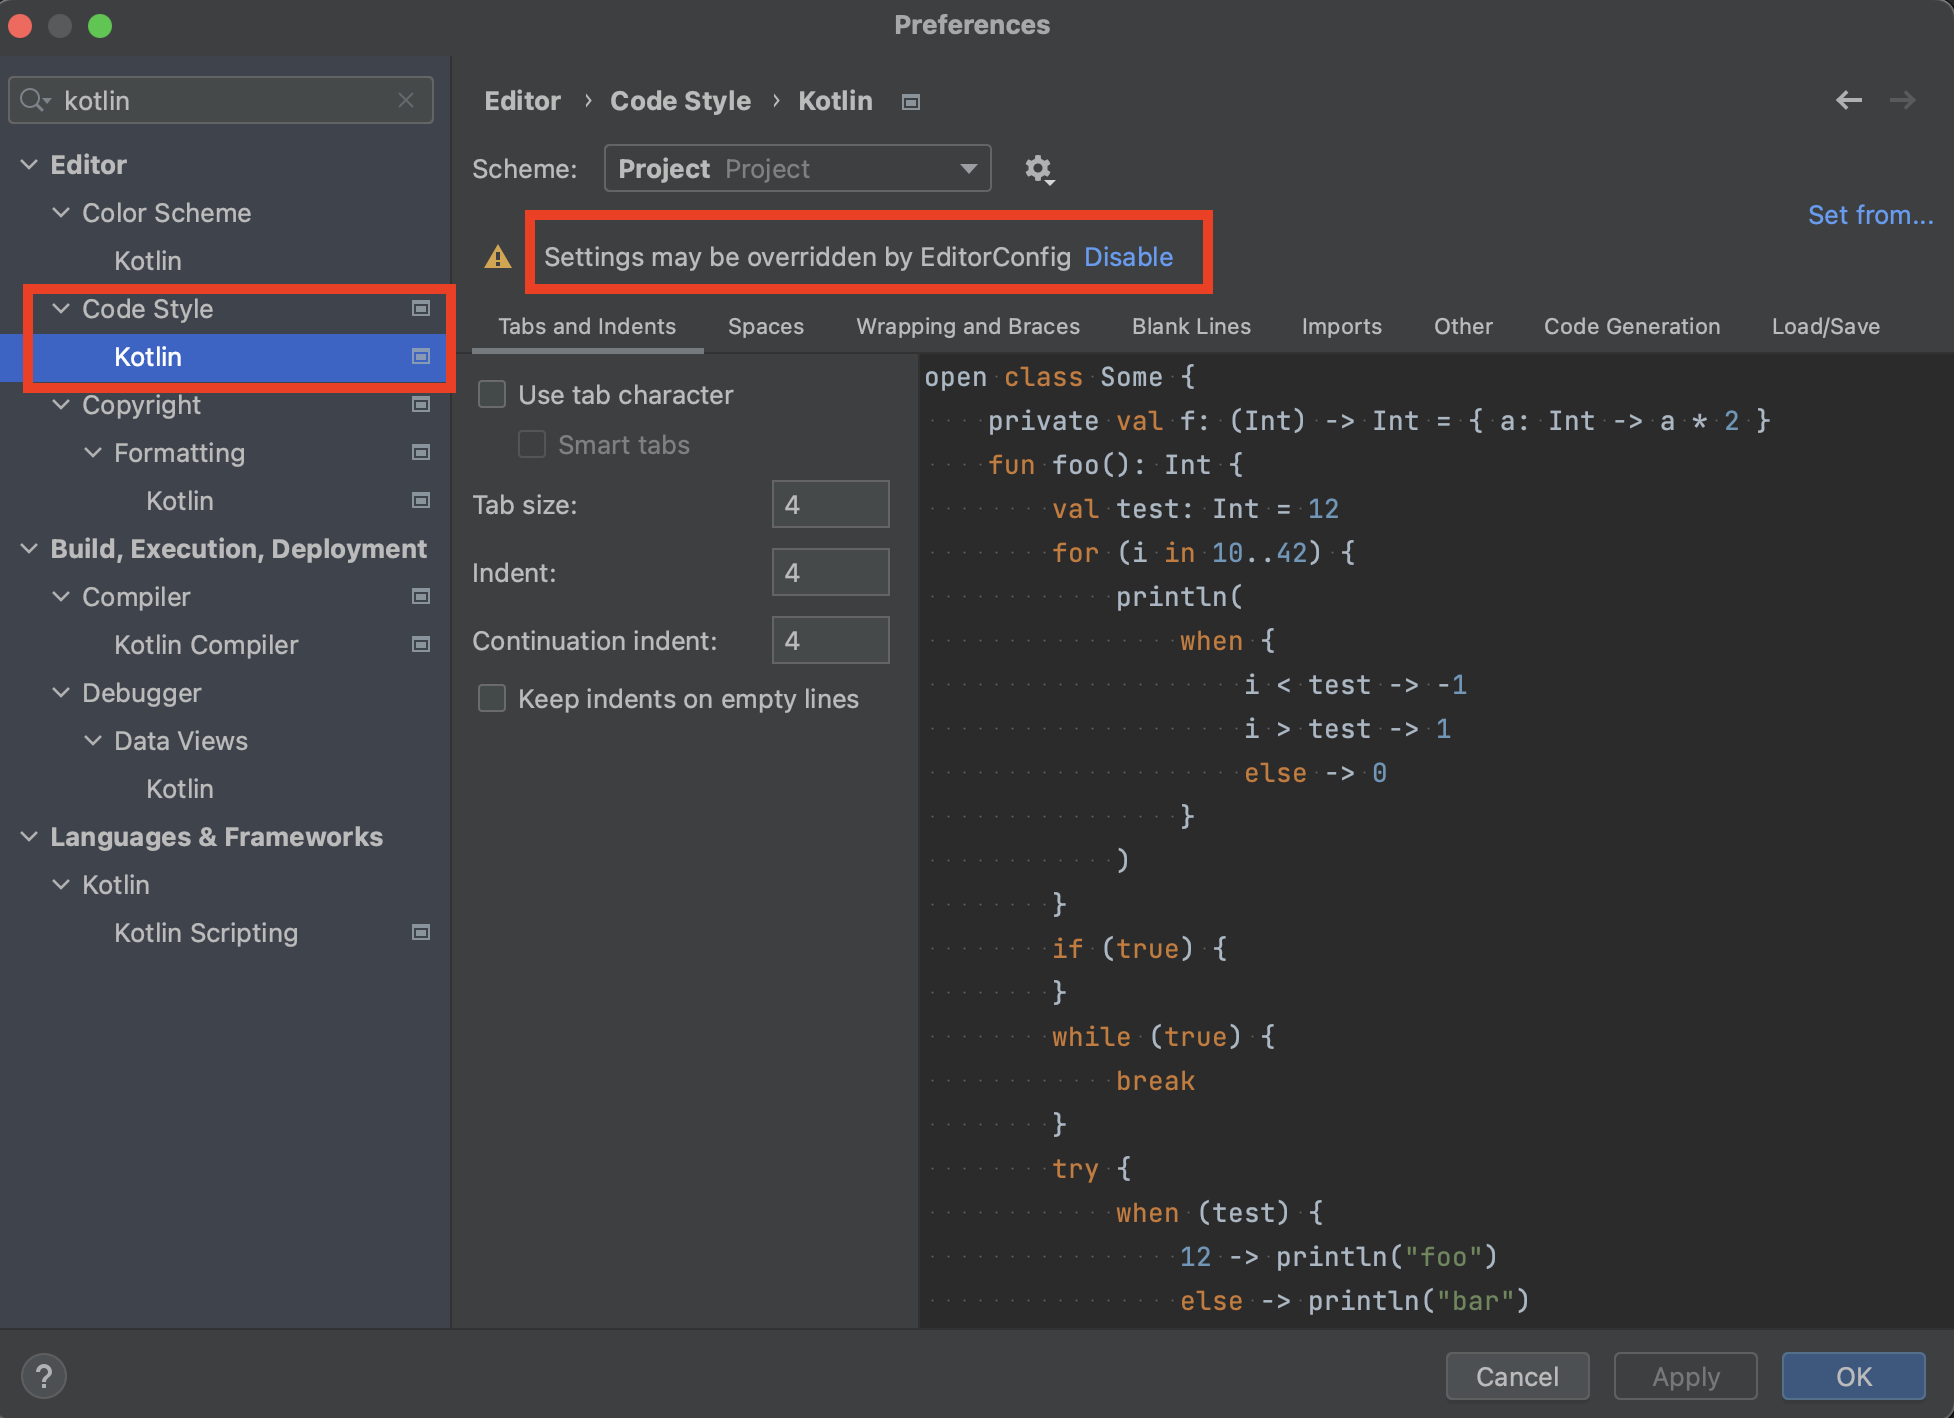Viewport: 1954px width, 1418px height.
Task: Focus the Tab size input field
Action: coord(830,504)
